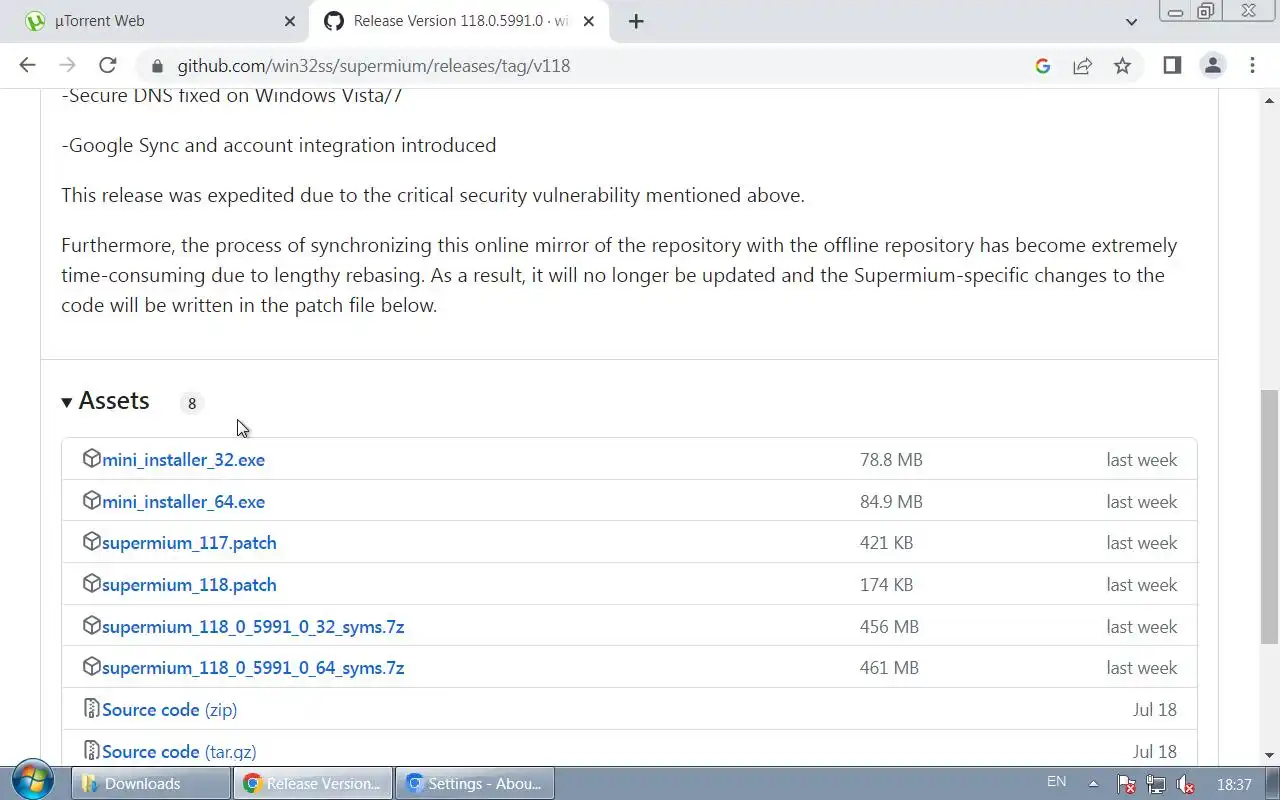Image resolution: width=1280 pixels, height=800 pixels.
Task: Open a new tab with plus button
Action: click(x=636, y=21)
